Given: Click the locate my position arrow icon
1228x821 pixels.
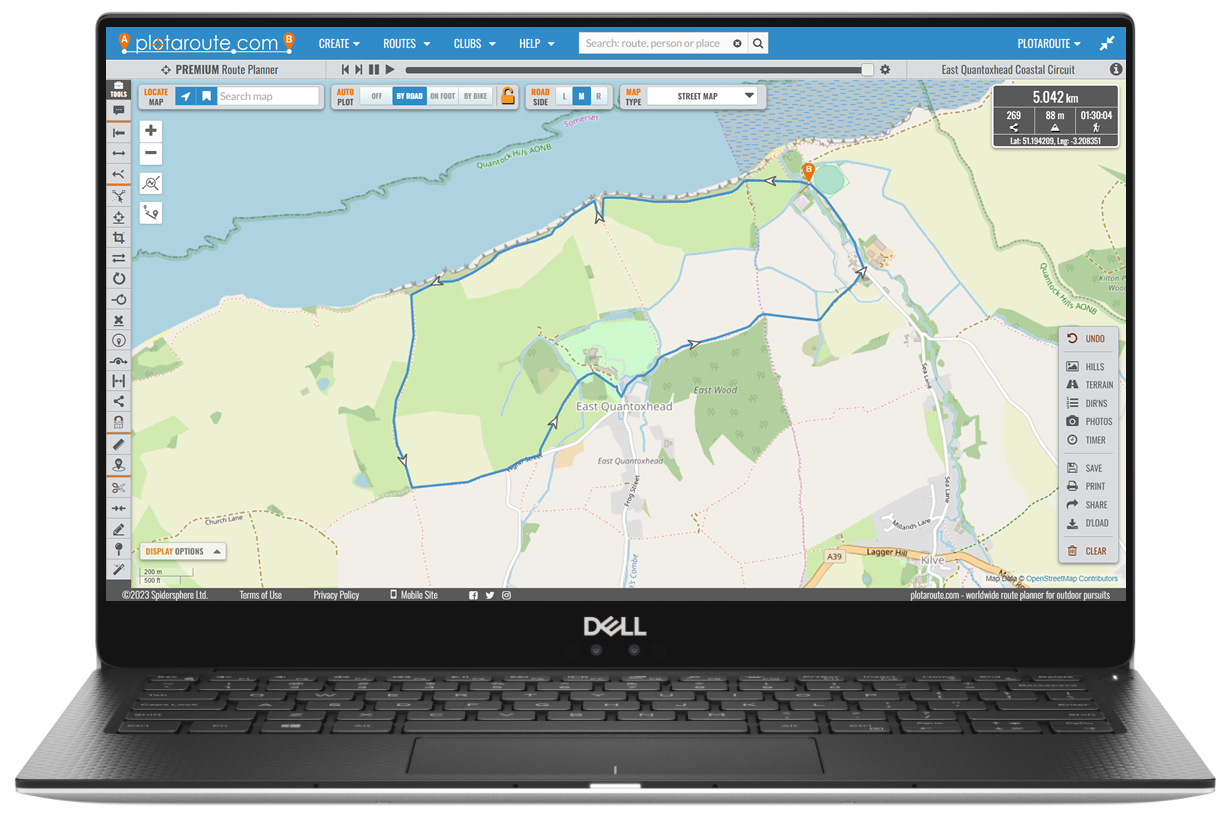Looking at the screenshot, I should click(x=184, y=96).
